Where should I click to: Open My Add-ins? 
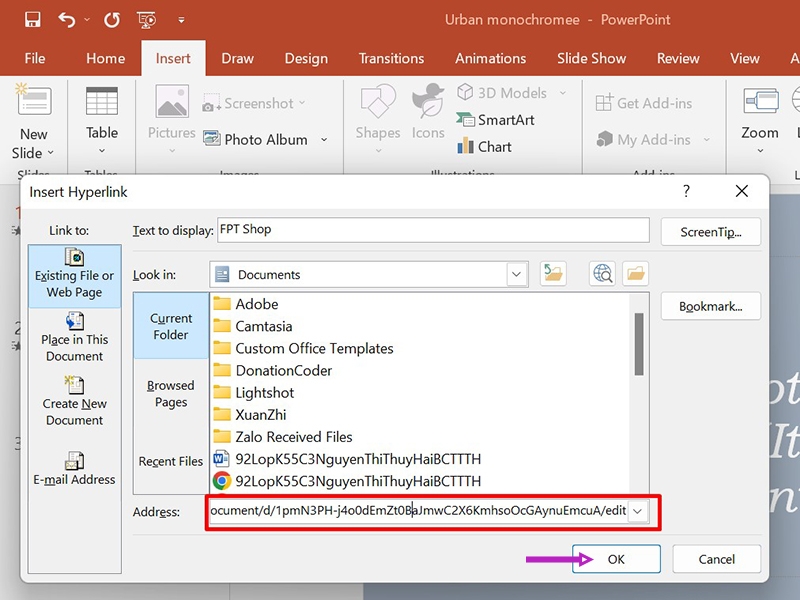643,139
